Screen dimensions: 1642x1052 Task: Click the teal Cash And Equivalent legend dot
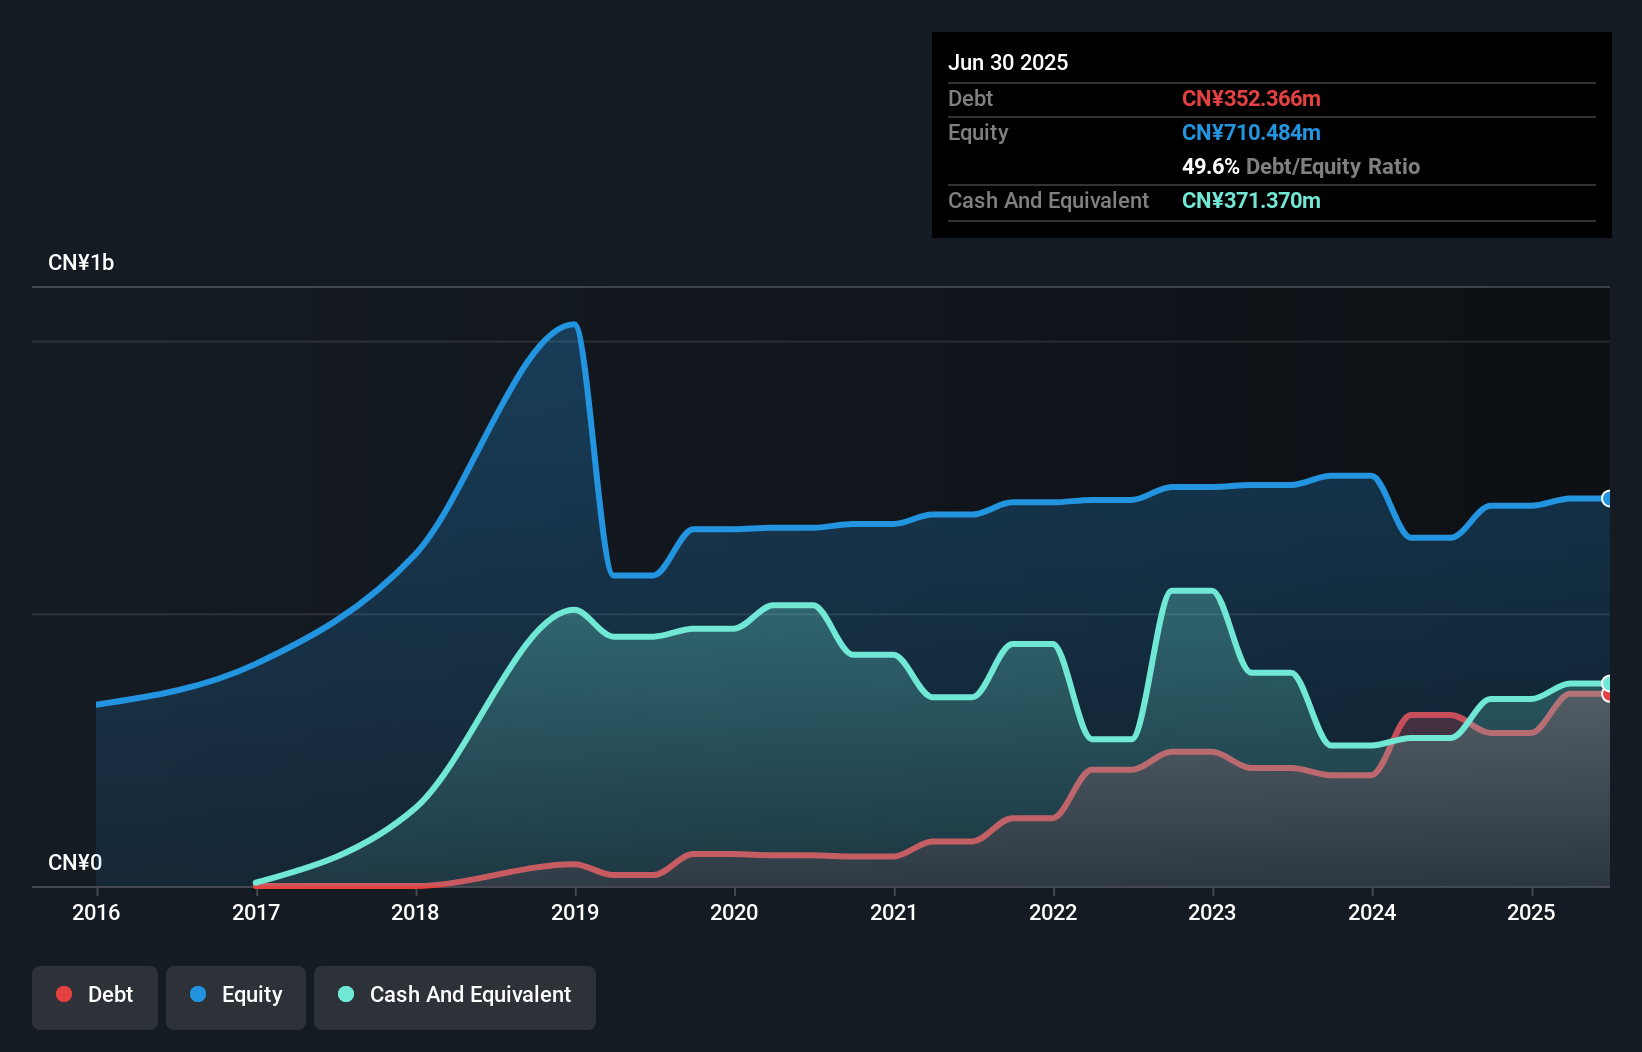pyautogui.click(x=345, y=994)
